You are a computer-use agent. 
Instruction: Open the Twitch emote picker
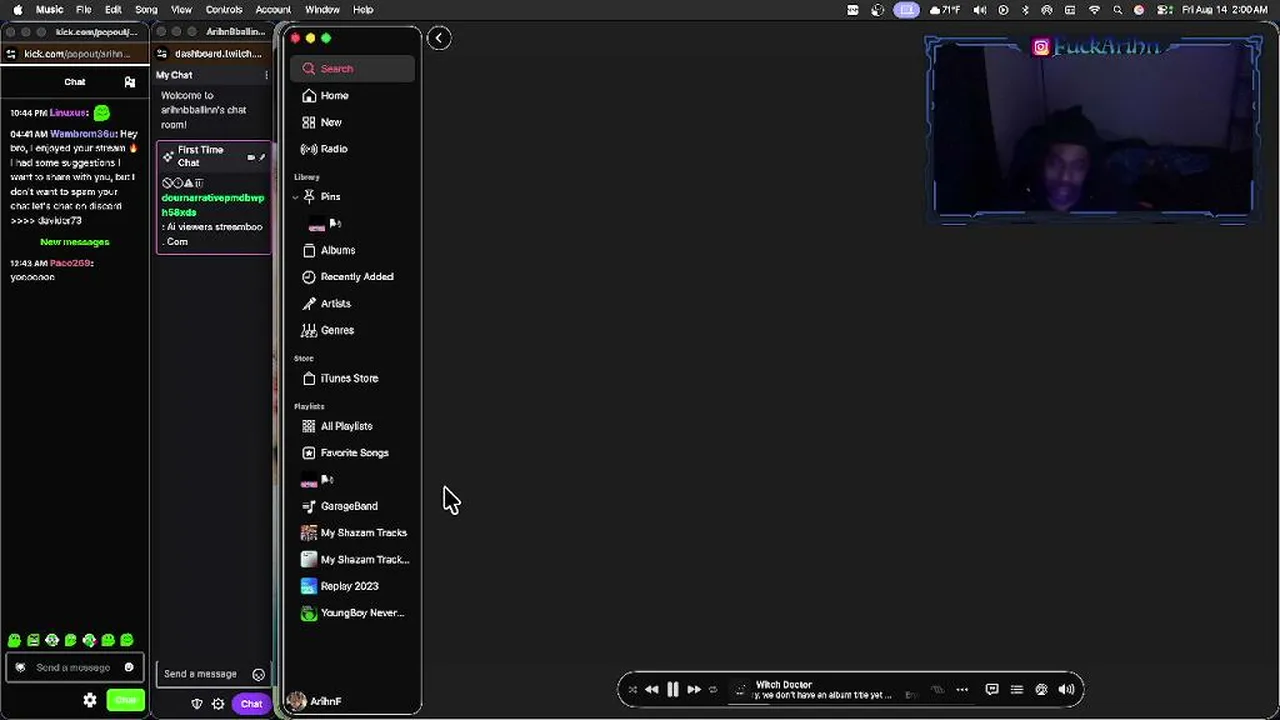tap(259, 675)
